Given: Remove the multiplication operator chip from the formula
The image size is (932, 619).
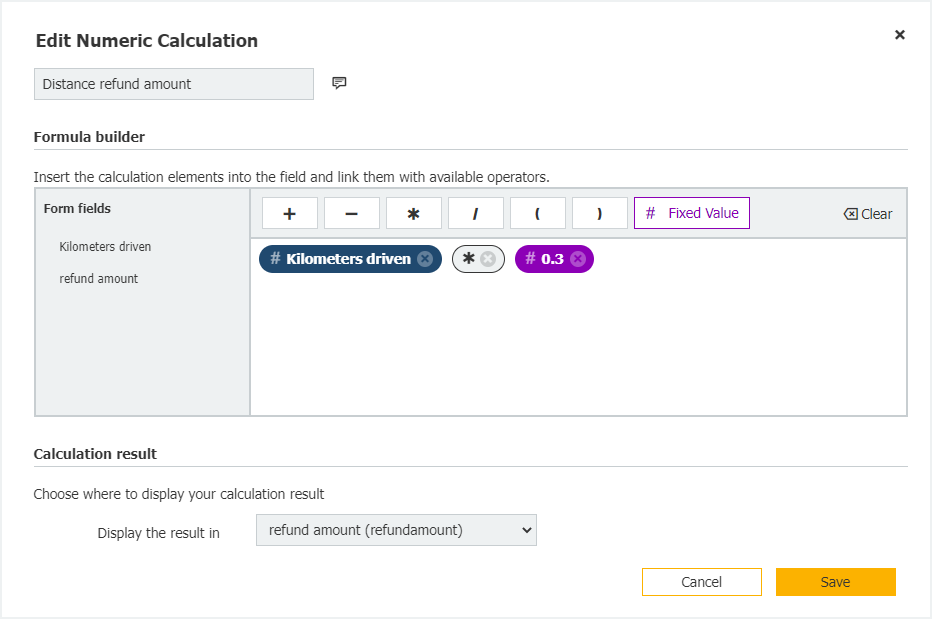Looking at the screenshot, I should coord(488,258).
